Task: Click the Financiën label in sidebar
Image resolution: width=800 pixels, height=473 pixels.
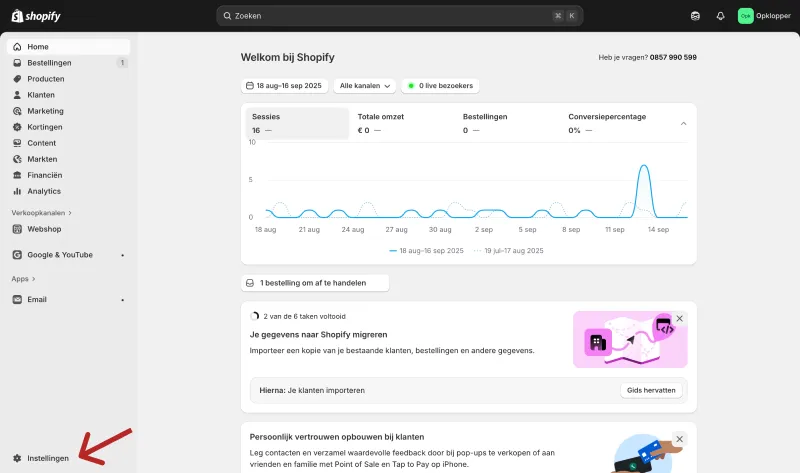Action: [45, 175]
